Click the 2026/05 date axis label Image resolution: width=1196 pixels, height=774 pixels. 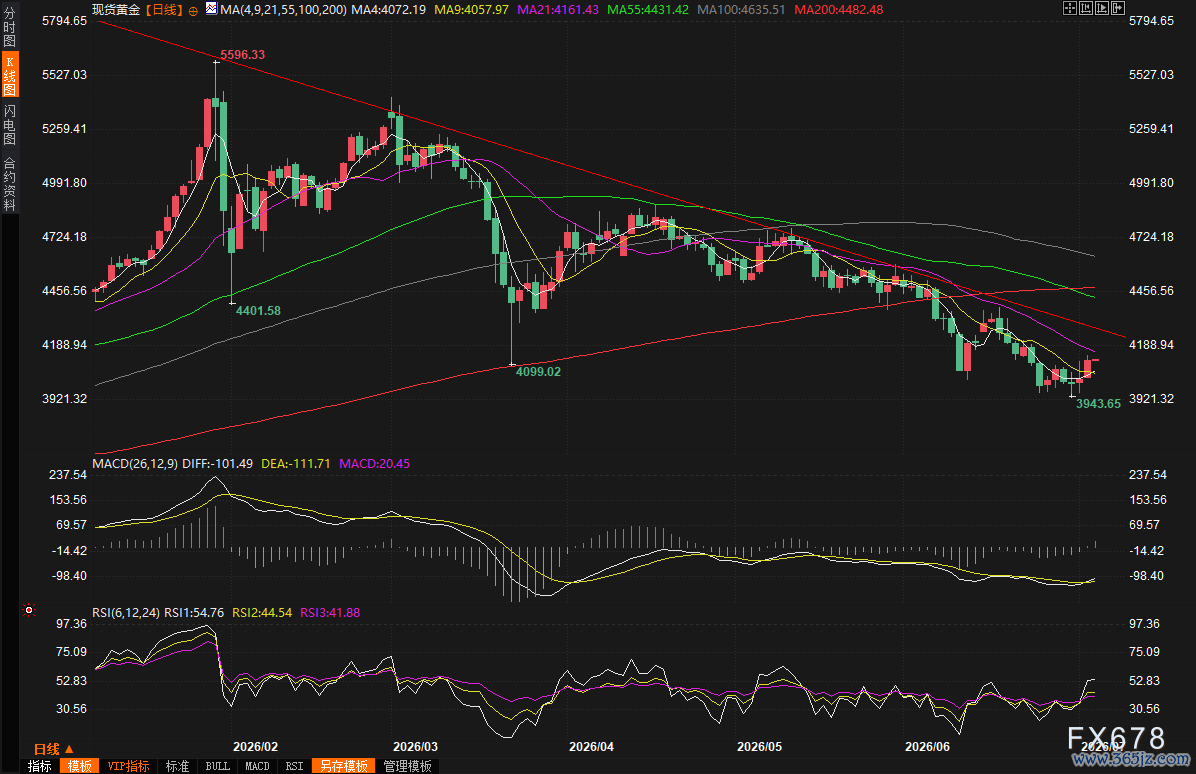(759, 747)
